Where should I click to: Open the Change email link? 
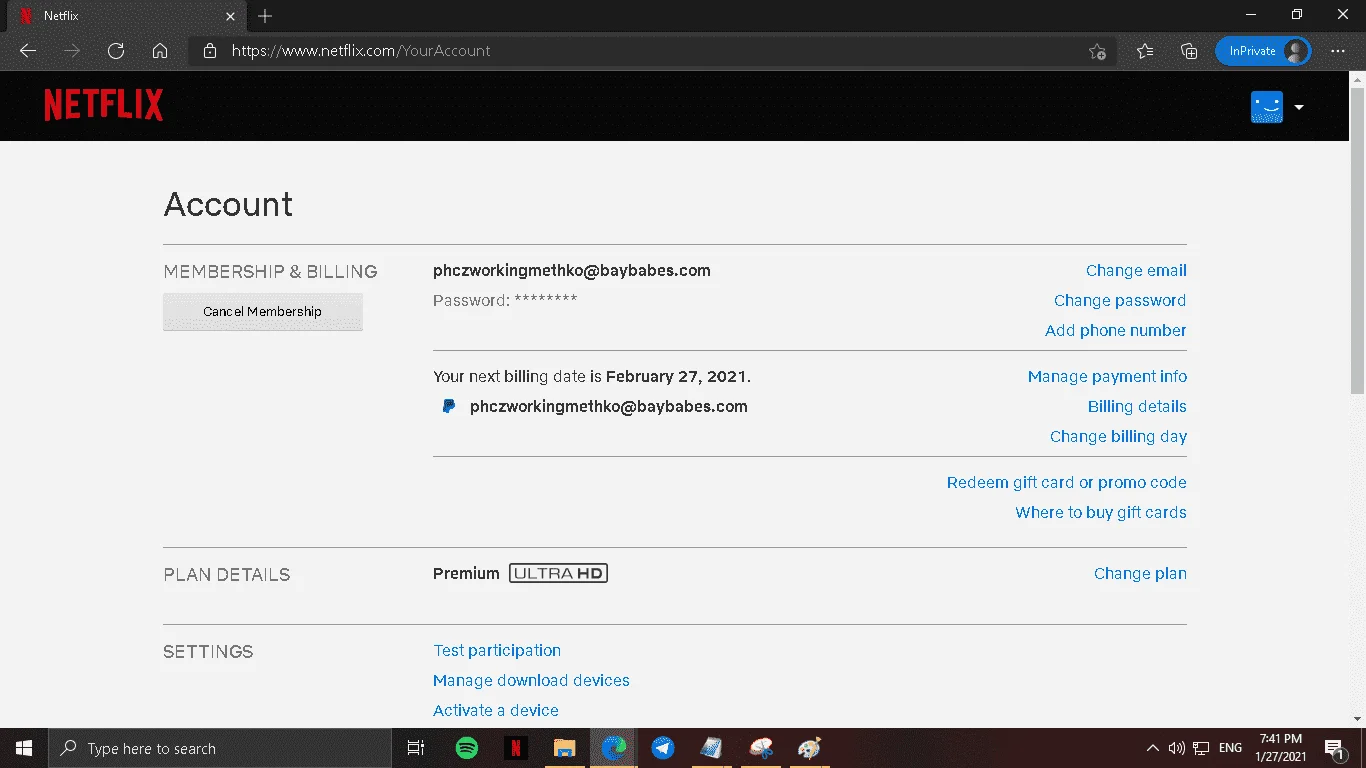tap(1136, 270)
